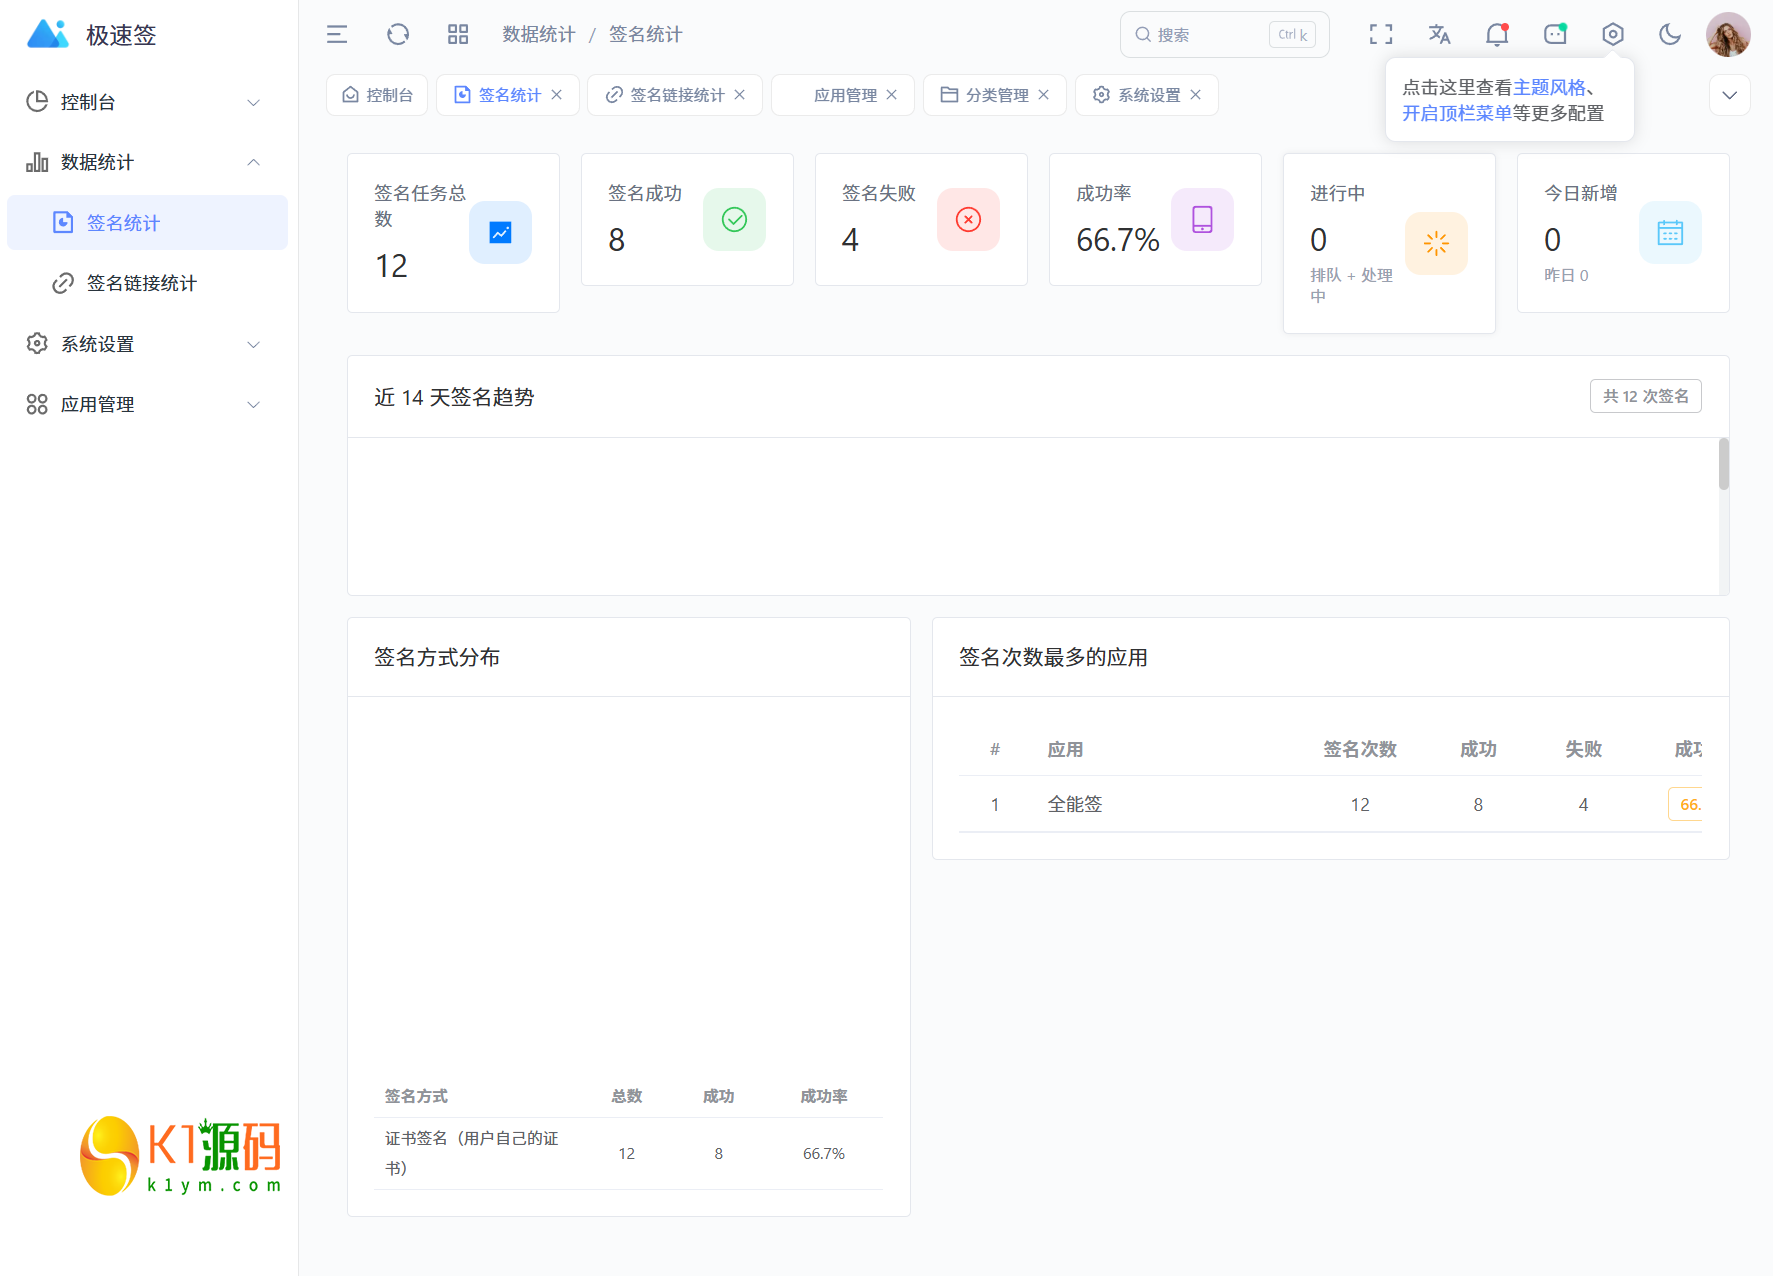
Task: Close the 应用管理 tab
Action: (x=892, y=95)
